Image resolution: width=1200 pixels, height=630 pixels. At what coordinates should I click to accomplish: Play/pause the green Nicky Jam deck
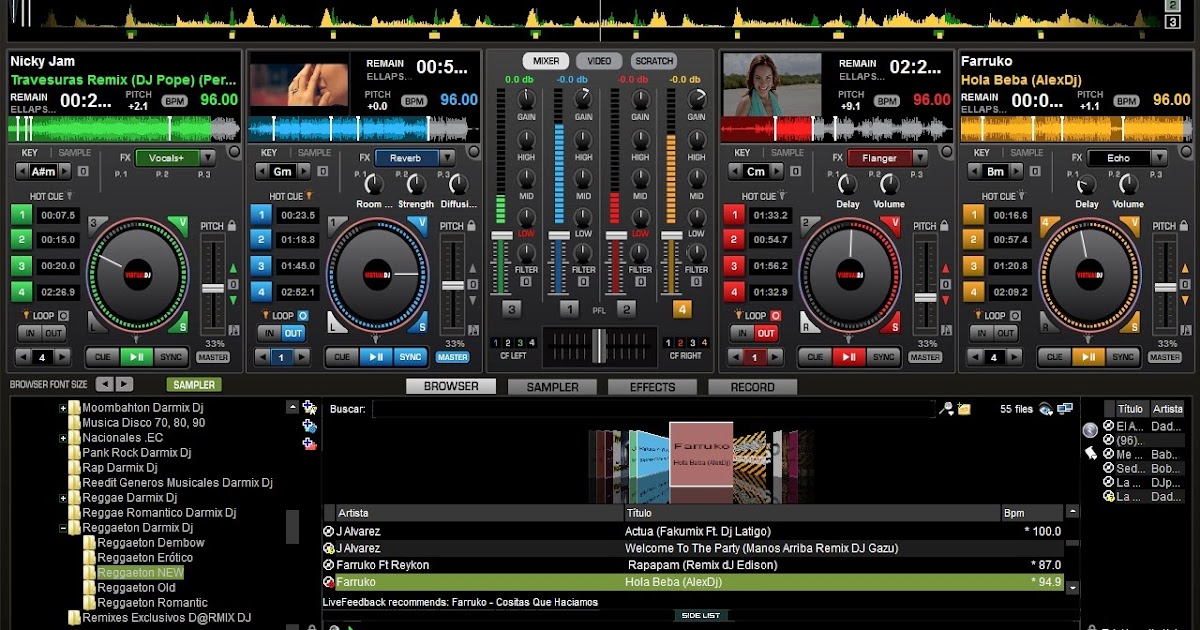(135, 357)
